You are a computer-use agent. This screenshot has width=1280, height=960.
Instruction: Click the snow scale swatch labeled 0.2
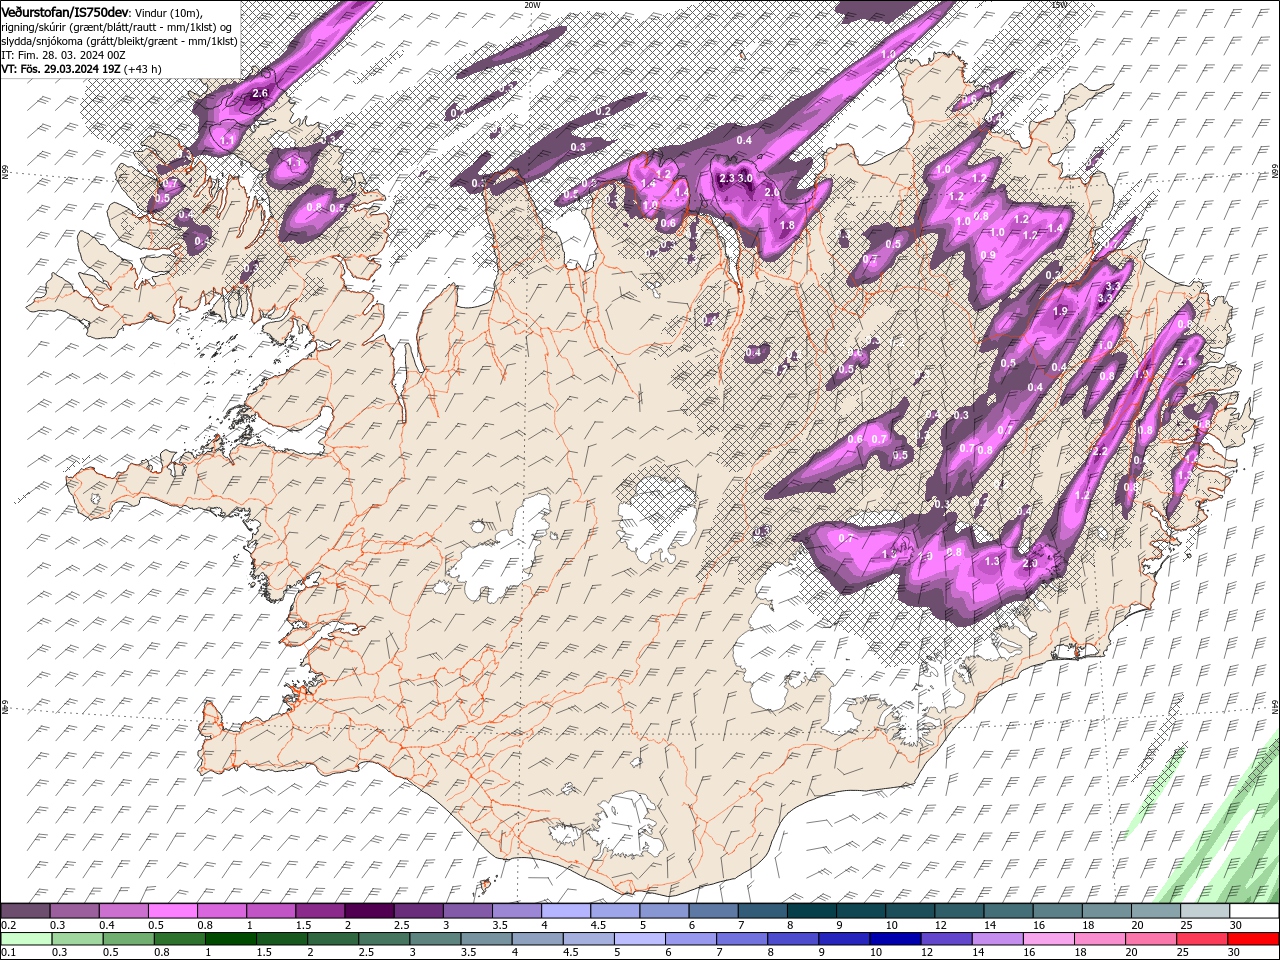coord(26,911)
